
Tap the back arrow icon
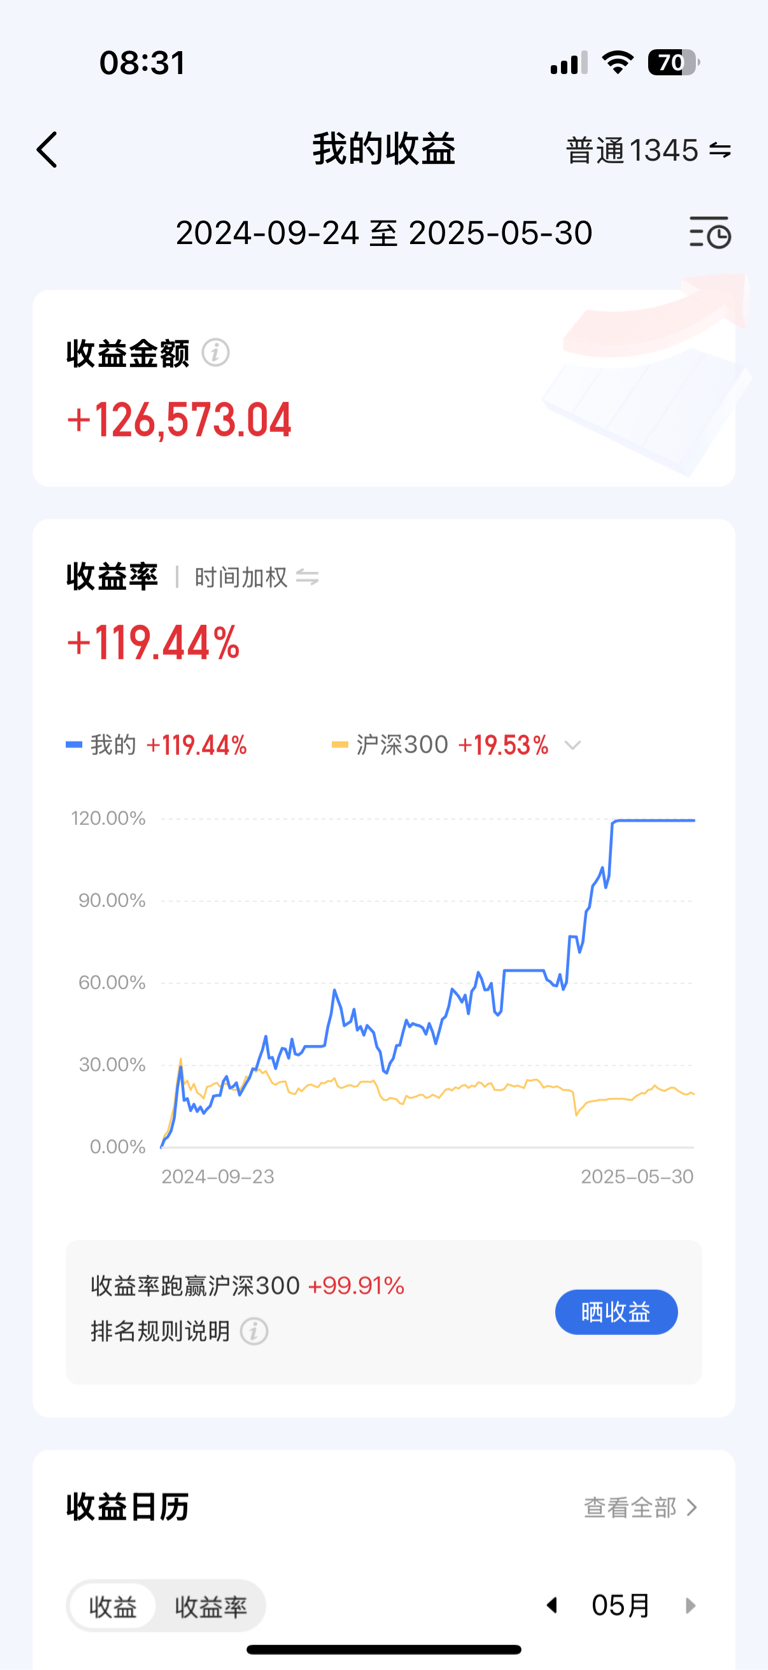click(47, 150)
